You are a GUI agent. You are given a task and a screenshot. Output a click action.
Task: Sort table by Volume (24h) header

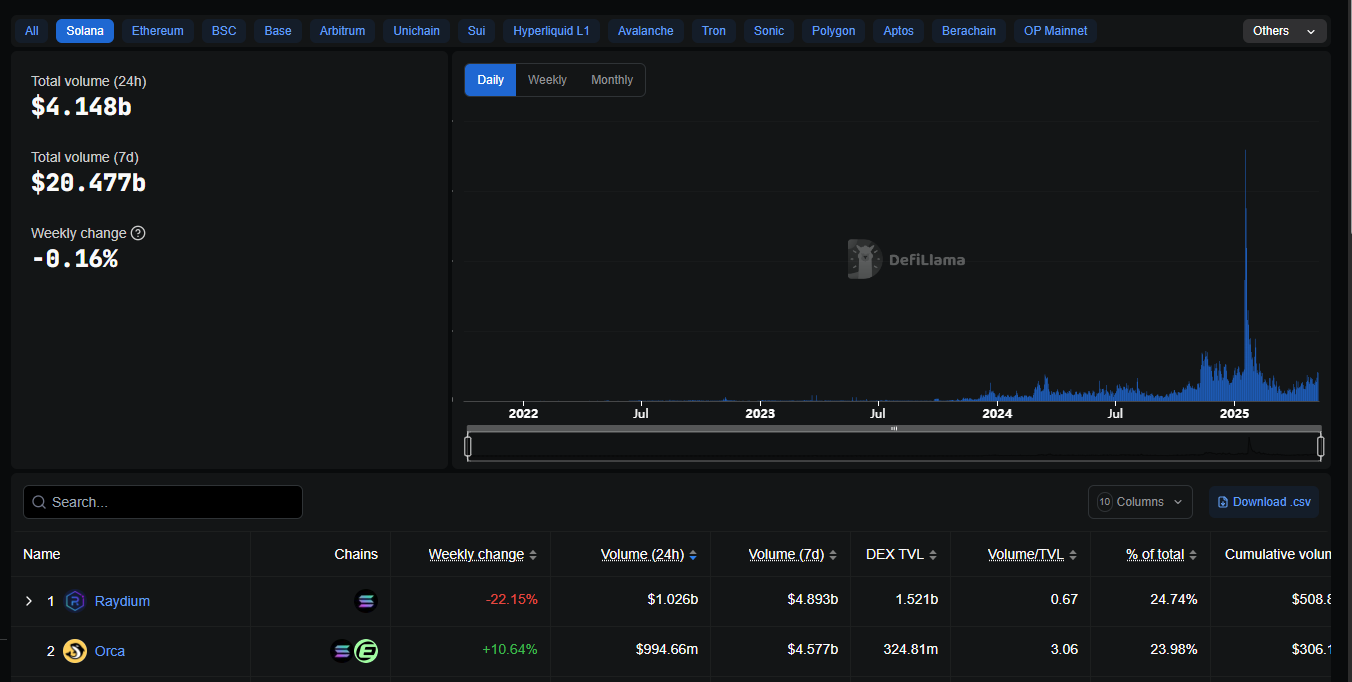click(x=642, y=554)
